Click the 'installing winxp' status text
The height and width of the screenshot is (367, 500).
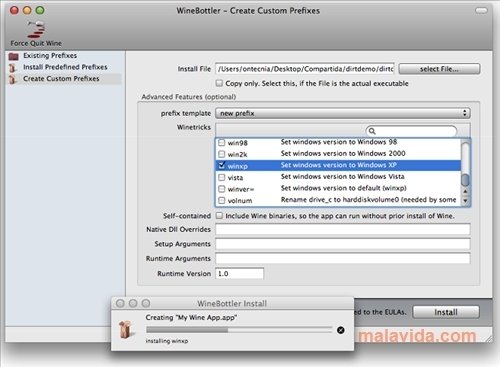167,341
